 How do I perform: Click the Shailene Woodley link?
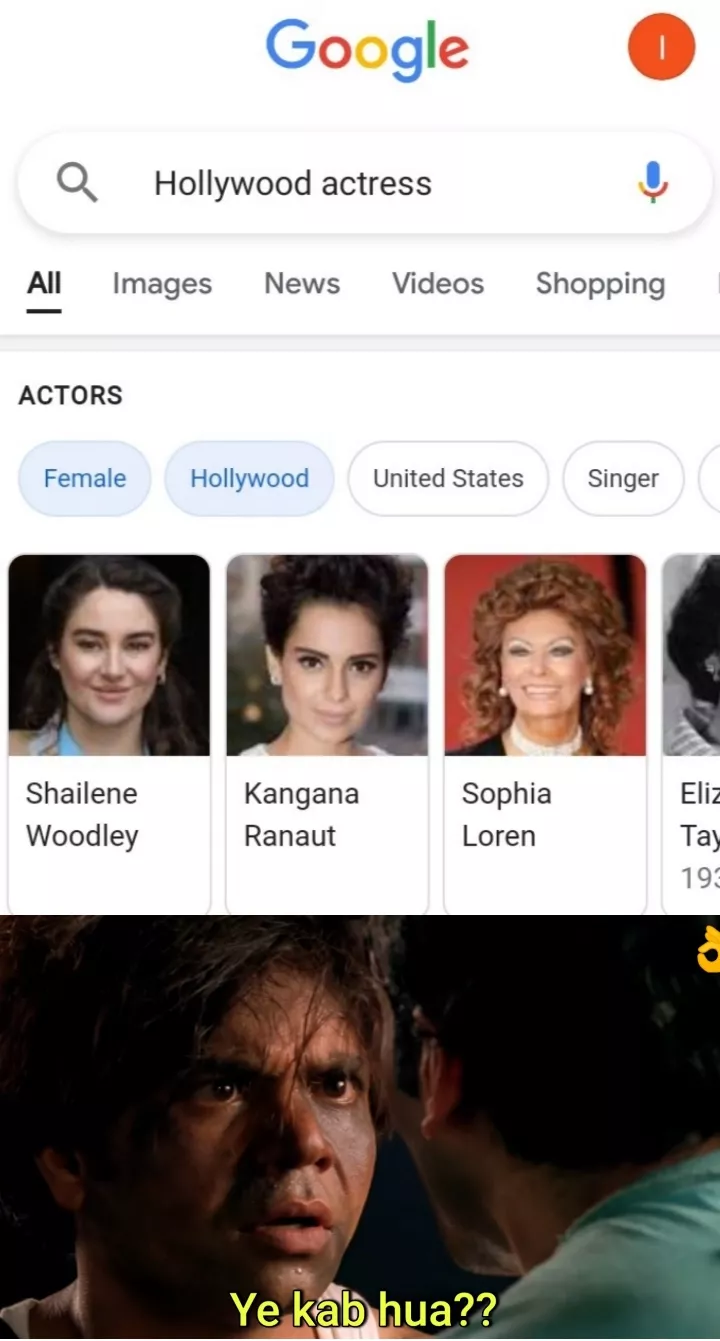pyautogui.click(x=81, y=814)
